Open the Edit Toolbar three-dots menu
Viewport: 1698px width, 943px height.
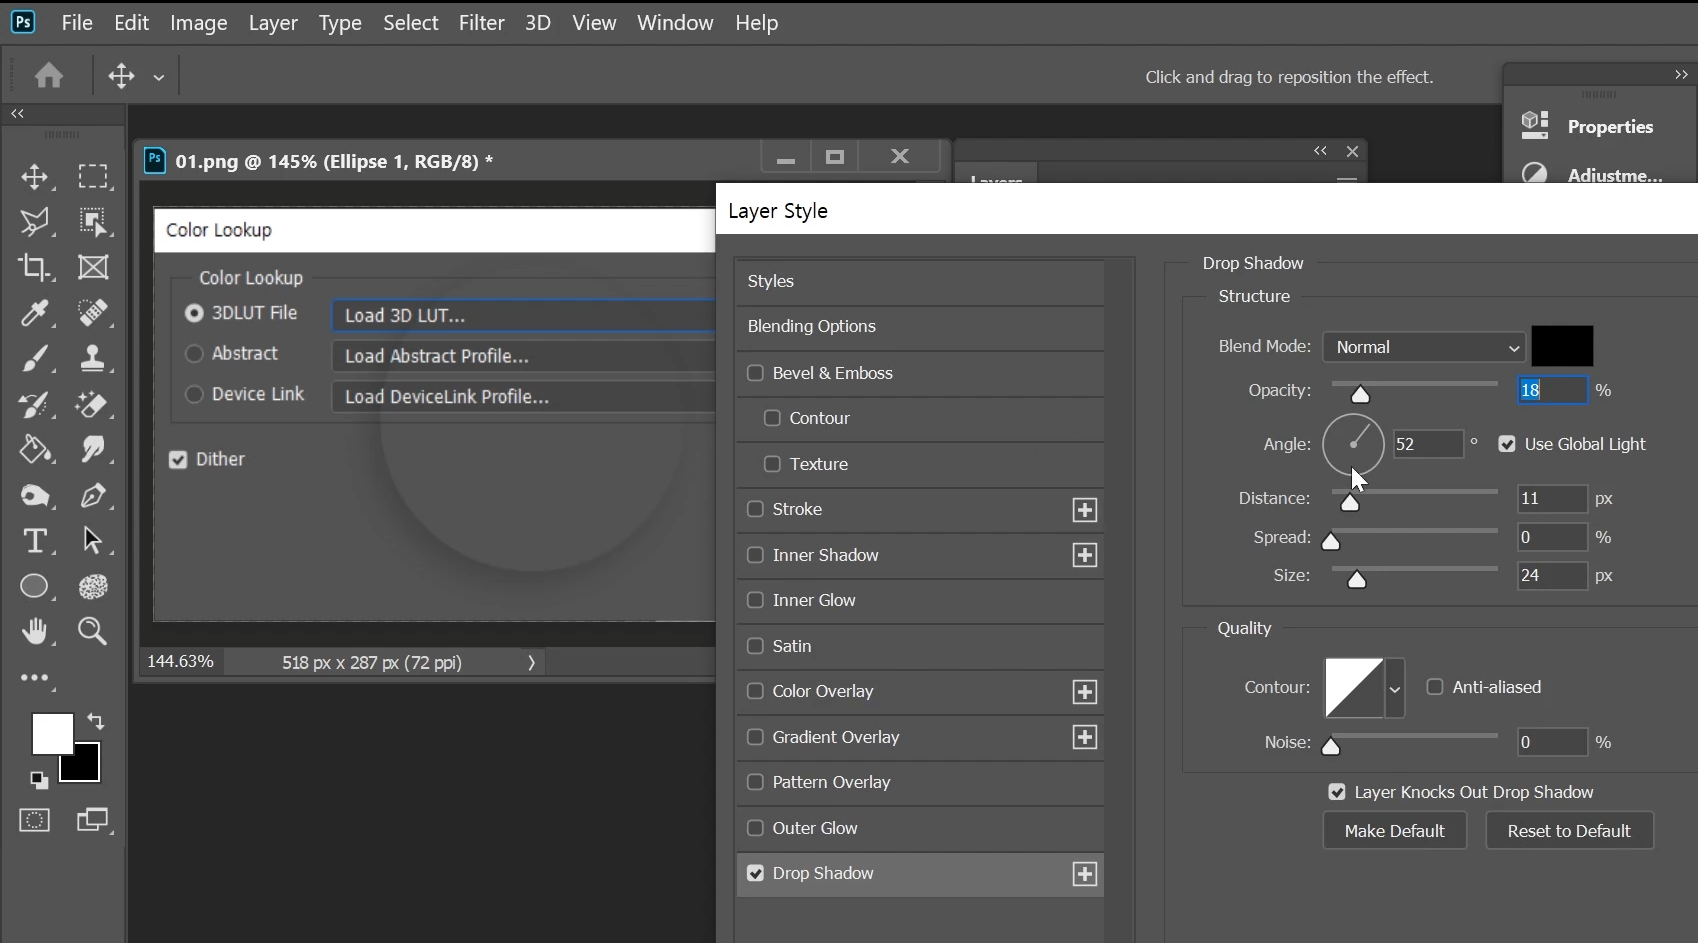[35, 677]
